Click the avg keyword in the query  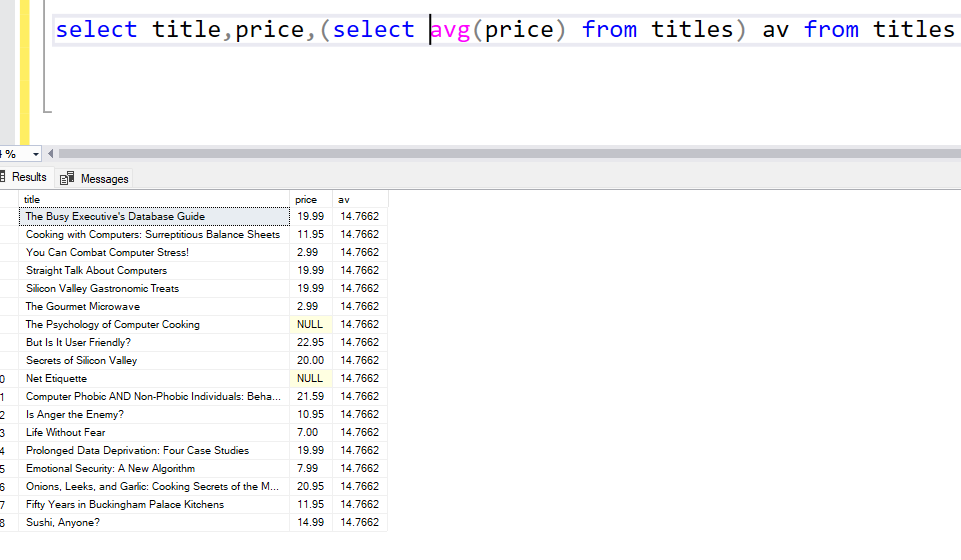point(450,29)
